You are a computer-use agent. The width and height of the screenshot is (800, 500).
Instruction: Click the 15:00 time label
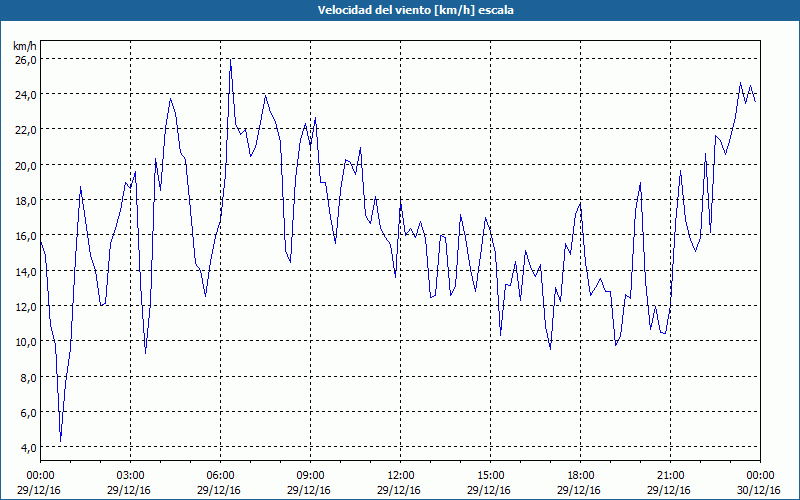point(490,476)
